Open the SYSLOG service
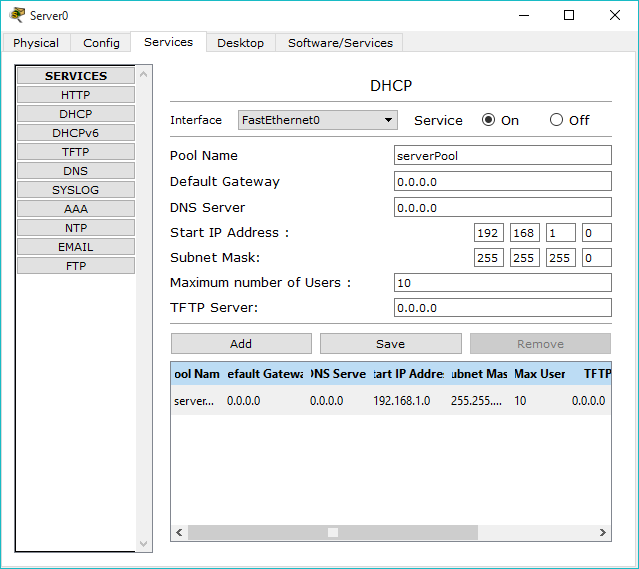The height and width of the screenshot is (569, 639). 76,190
